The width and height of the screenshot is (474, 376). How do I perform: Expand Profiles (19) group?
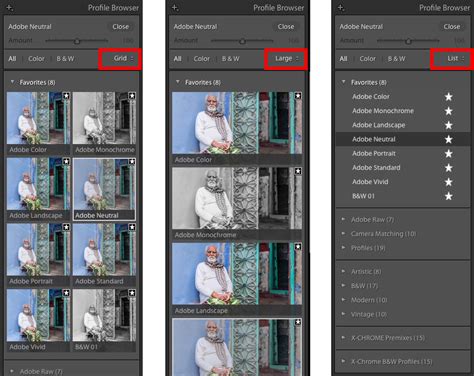(x=343, y=248)
